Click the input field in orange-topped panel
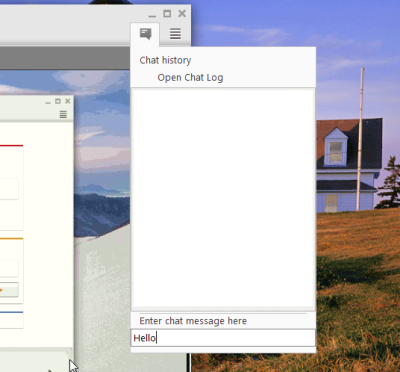400x372 pixels. 9,269
